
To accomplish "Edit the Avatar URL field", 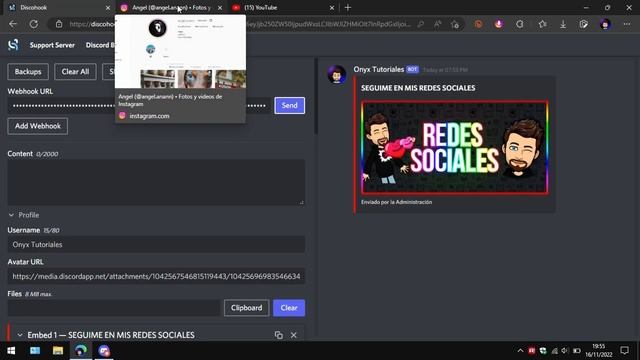I will (156, 276).
